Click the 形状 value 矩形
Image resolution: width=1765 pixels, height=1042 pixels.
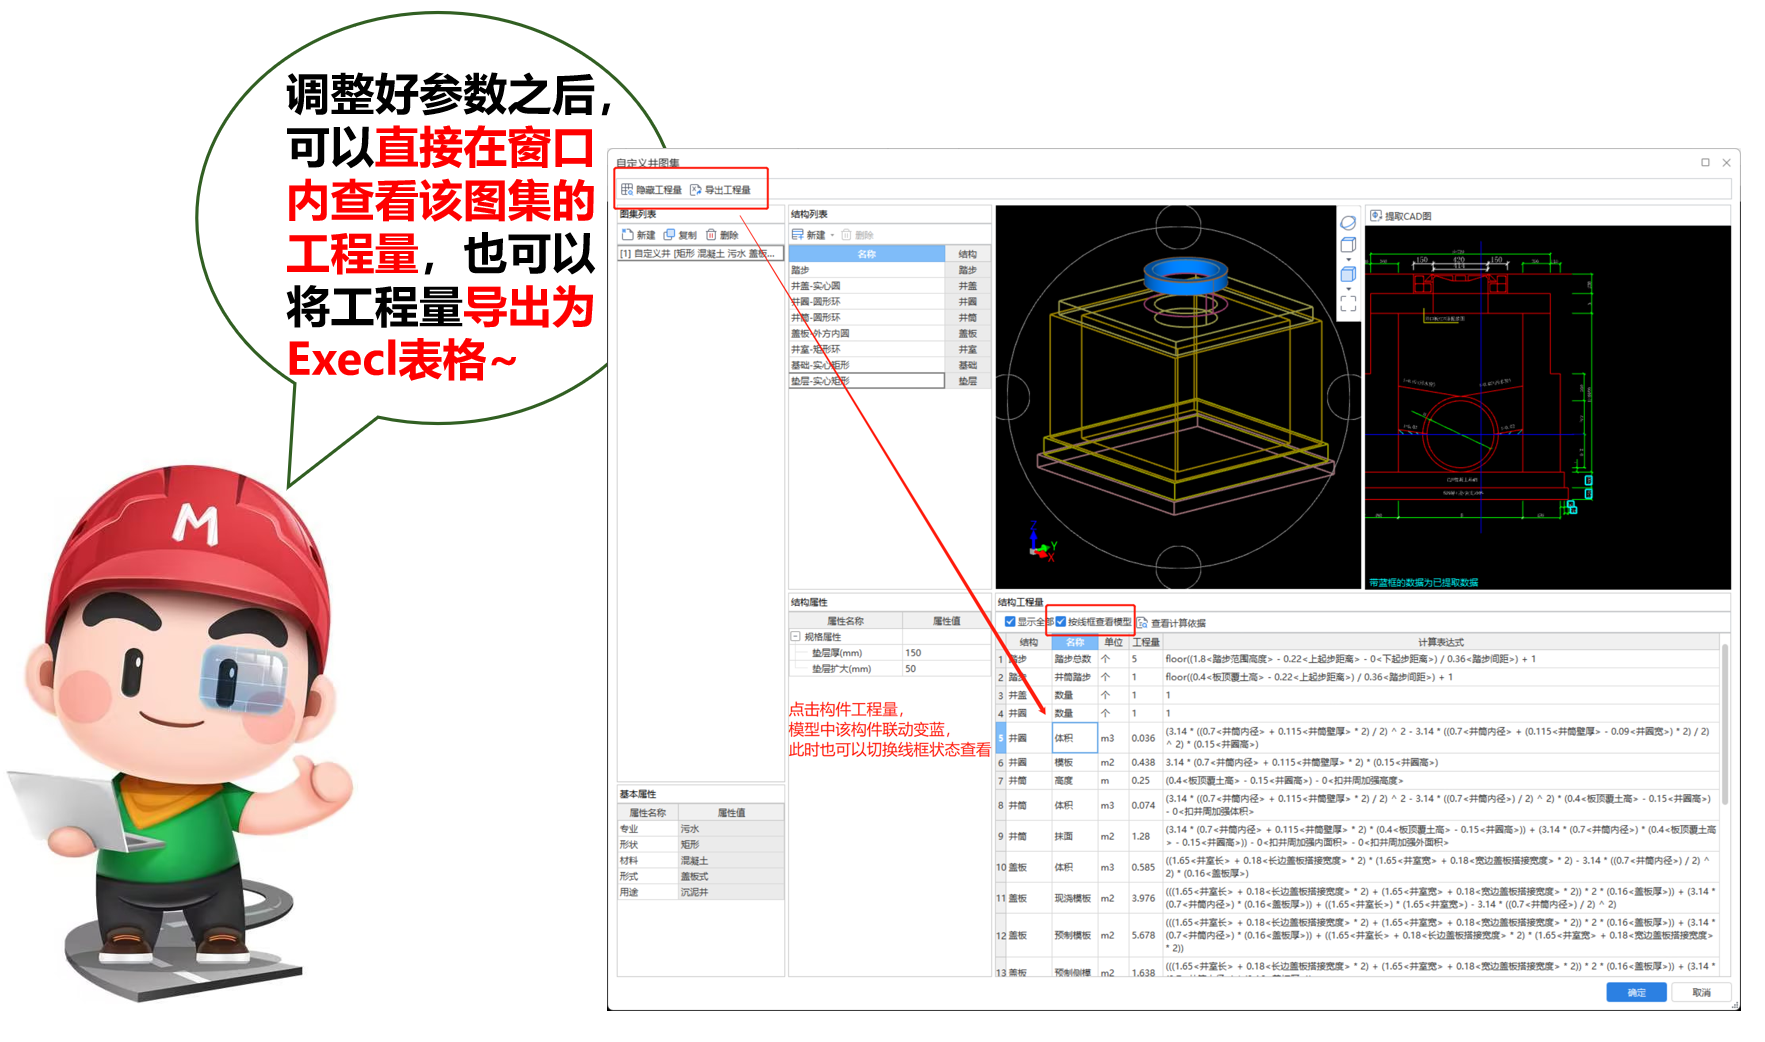click(730, 845)
